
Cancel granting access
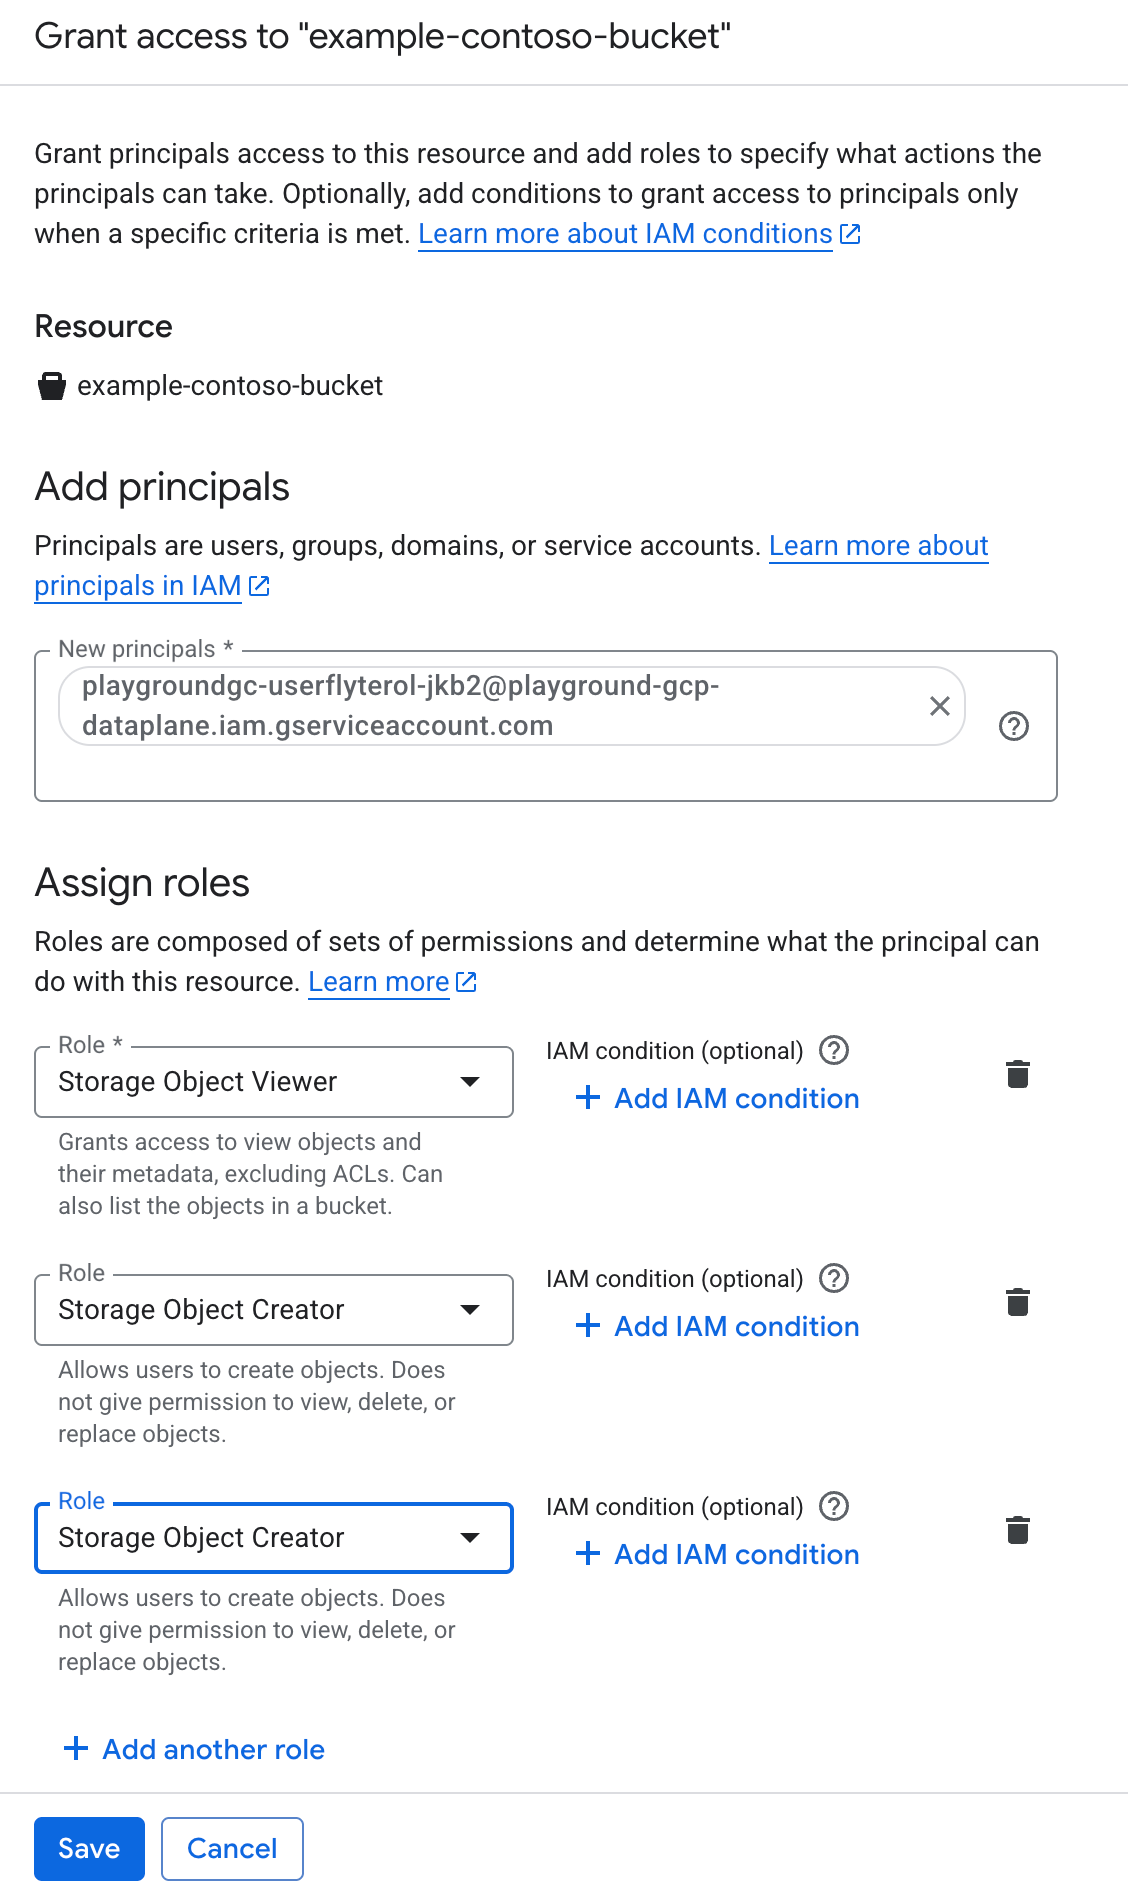232,1848
